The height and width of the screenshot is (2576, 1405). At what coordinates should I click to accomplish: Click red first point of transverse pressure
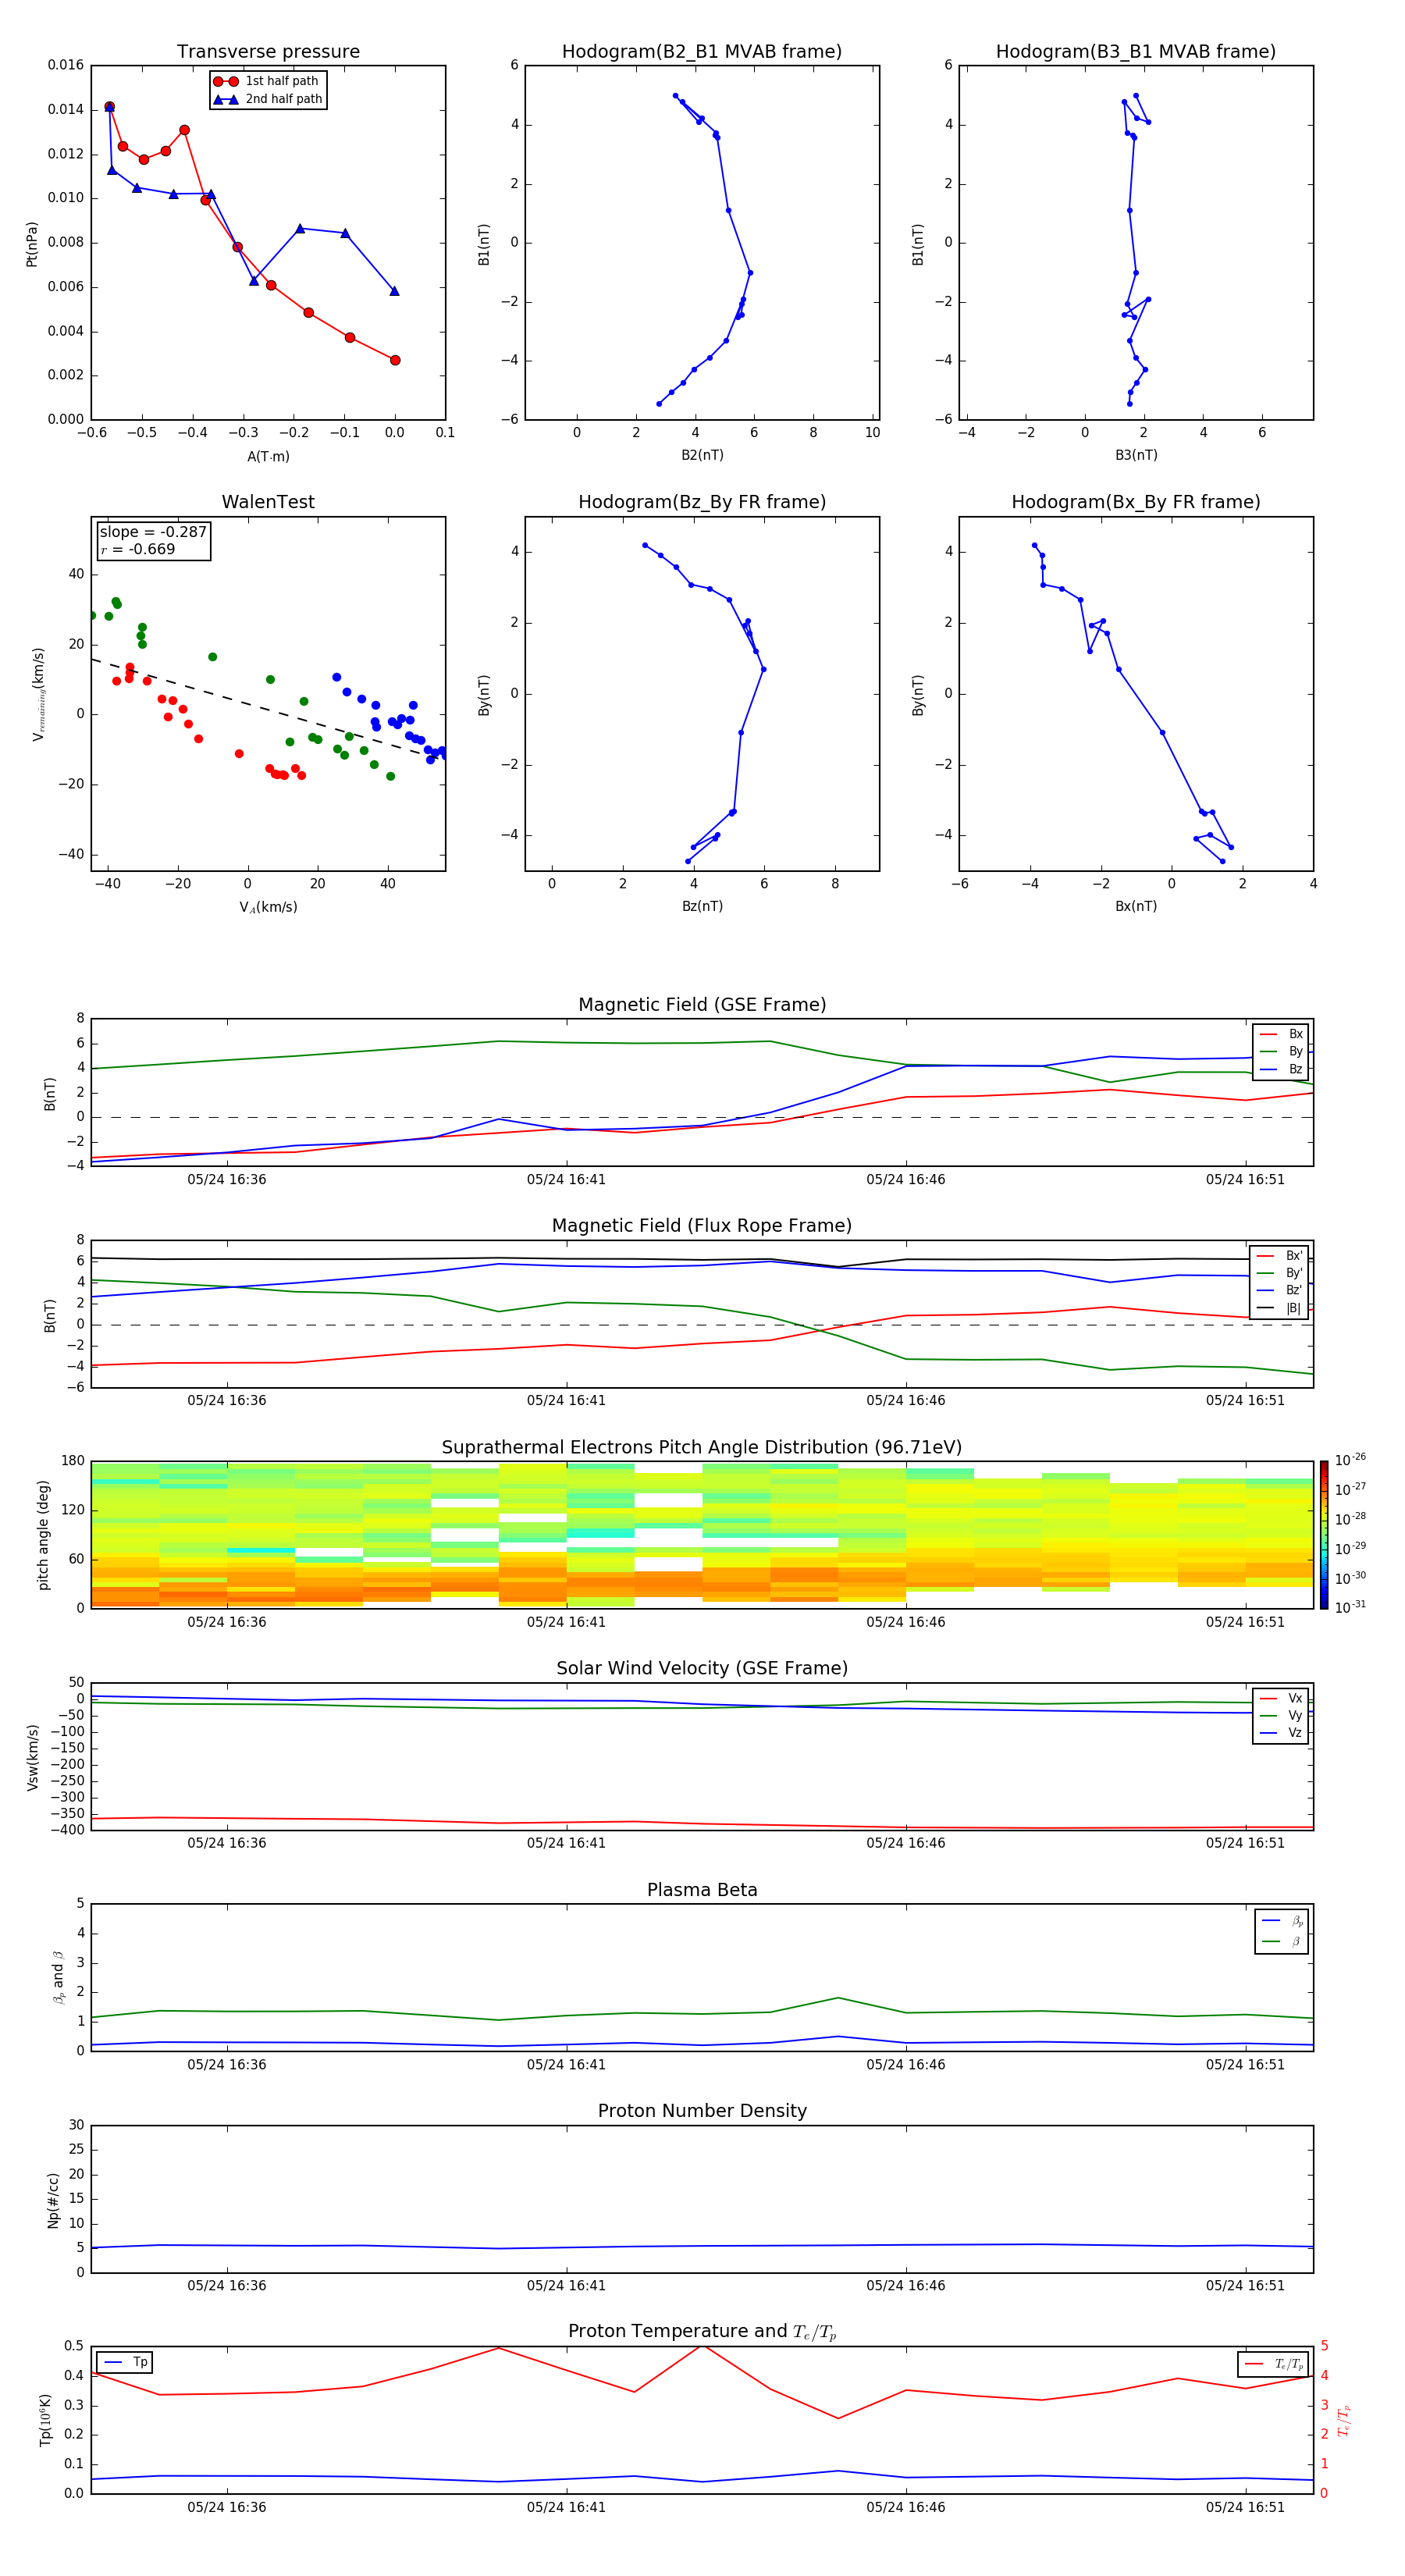(x=110, y=107)
